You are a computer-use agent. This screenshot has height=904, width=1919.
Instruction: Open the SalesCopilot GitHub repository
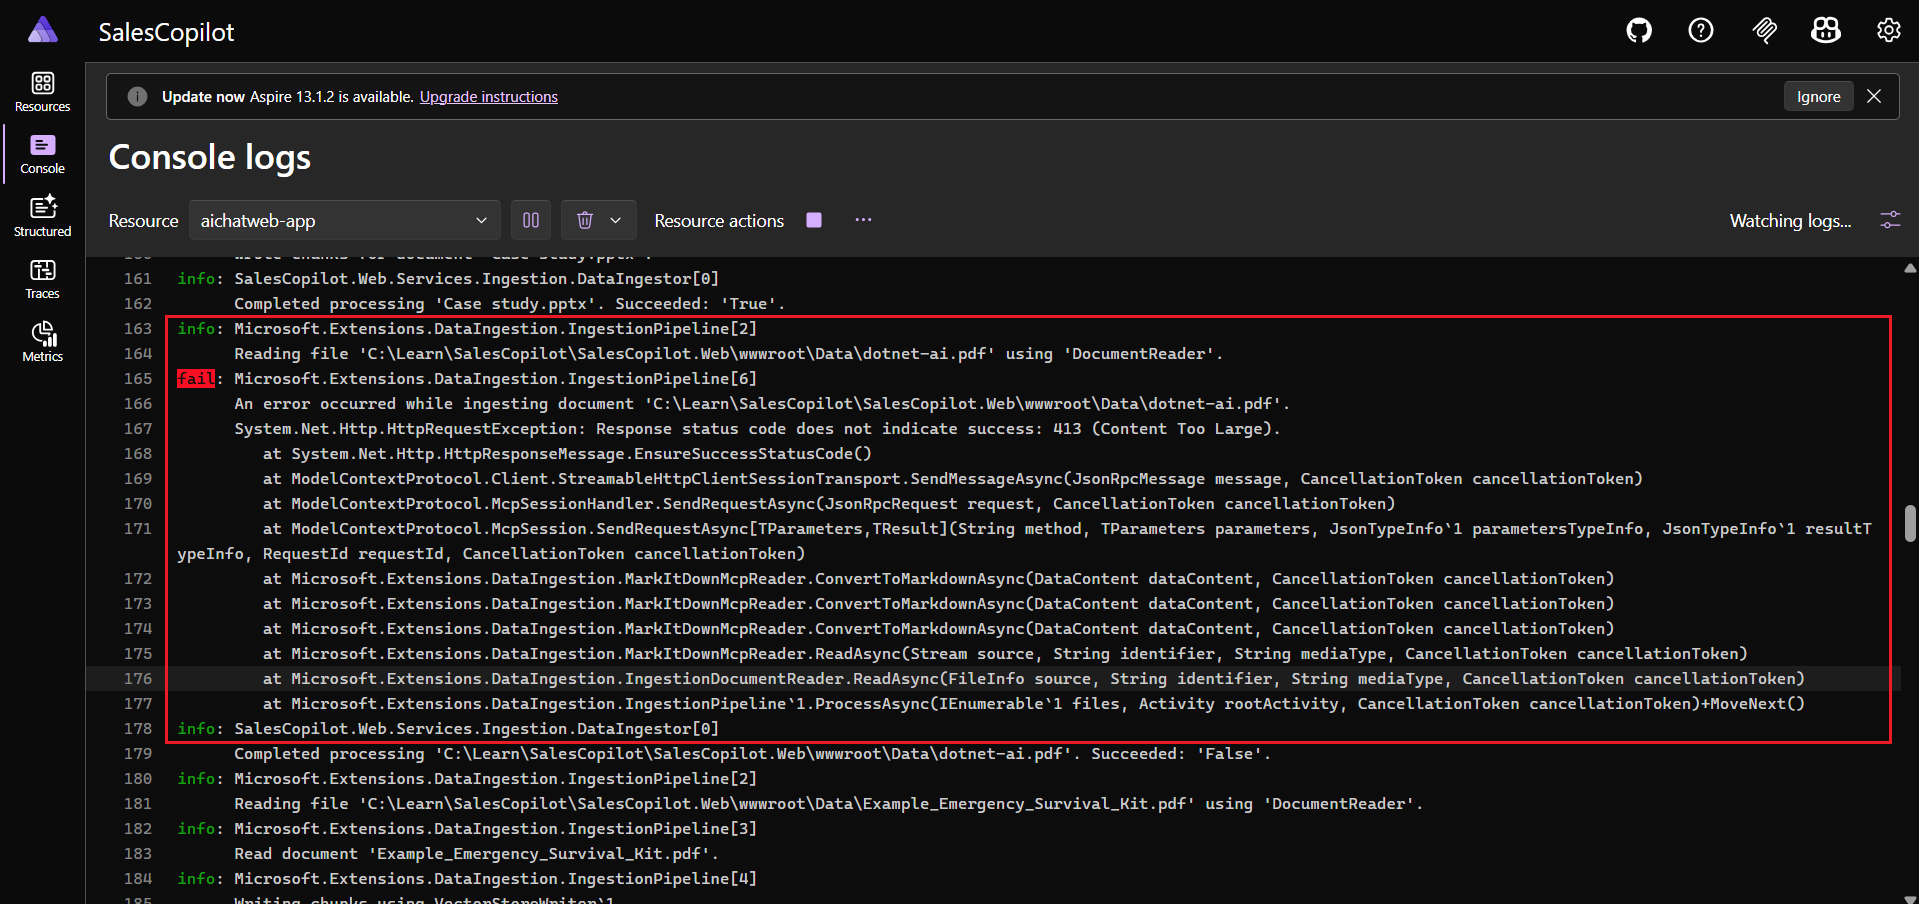point(1638,30)
